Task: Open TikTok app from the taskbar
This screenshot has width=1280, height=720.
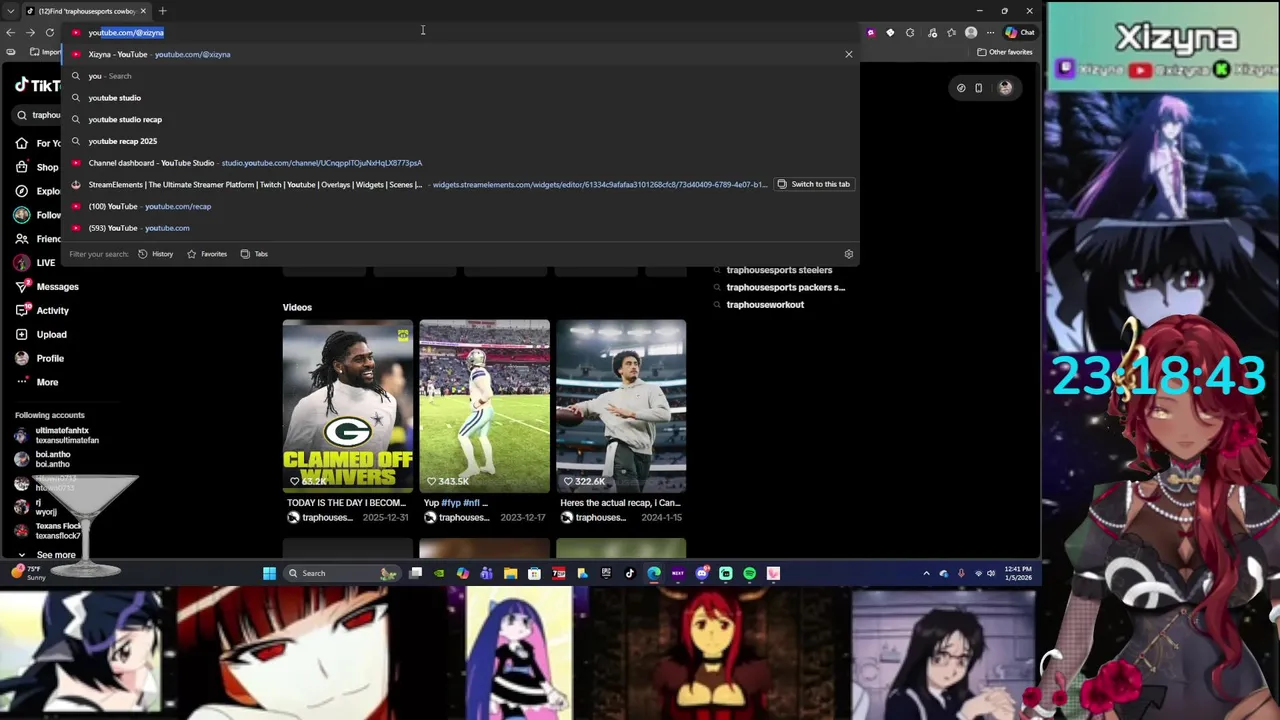Action: tap(629, 573)
